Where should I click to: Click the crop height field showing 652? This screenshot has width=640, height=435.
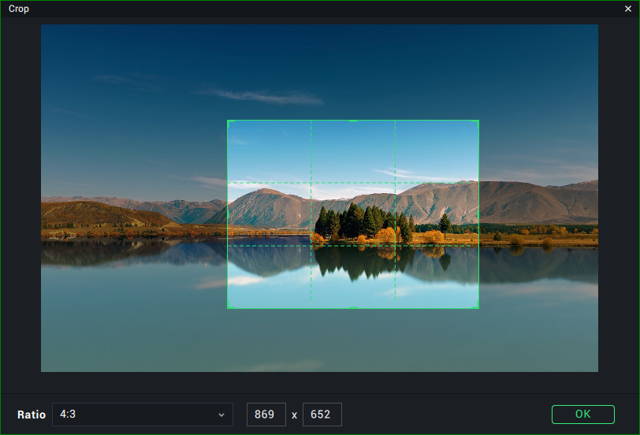pyautogui.click(x=322, y=414)
